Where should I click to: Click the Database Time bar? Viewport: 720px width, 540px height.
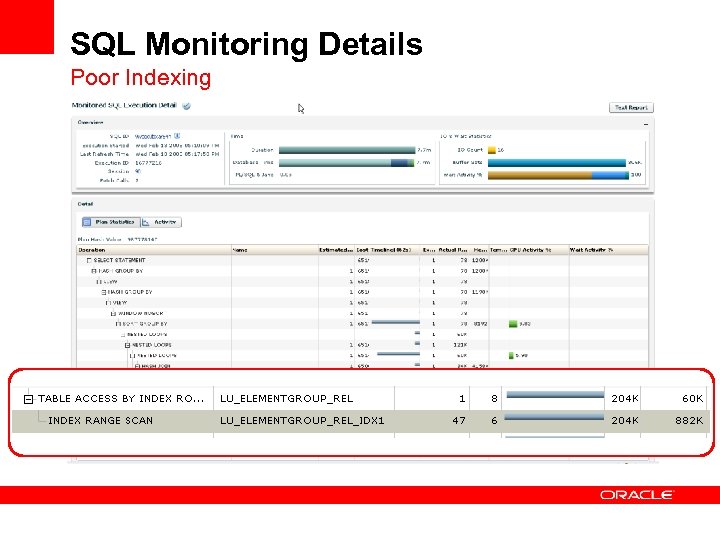tap(346, 163)
